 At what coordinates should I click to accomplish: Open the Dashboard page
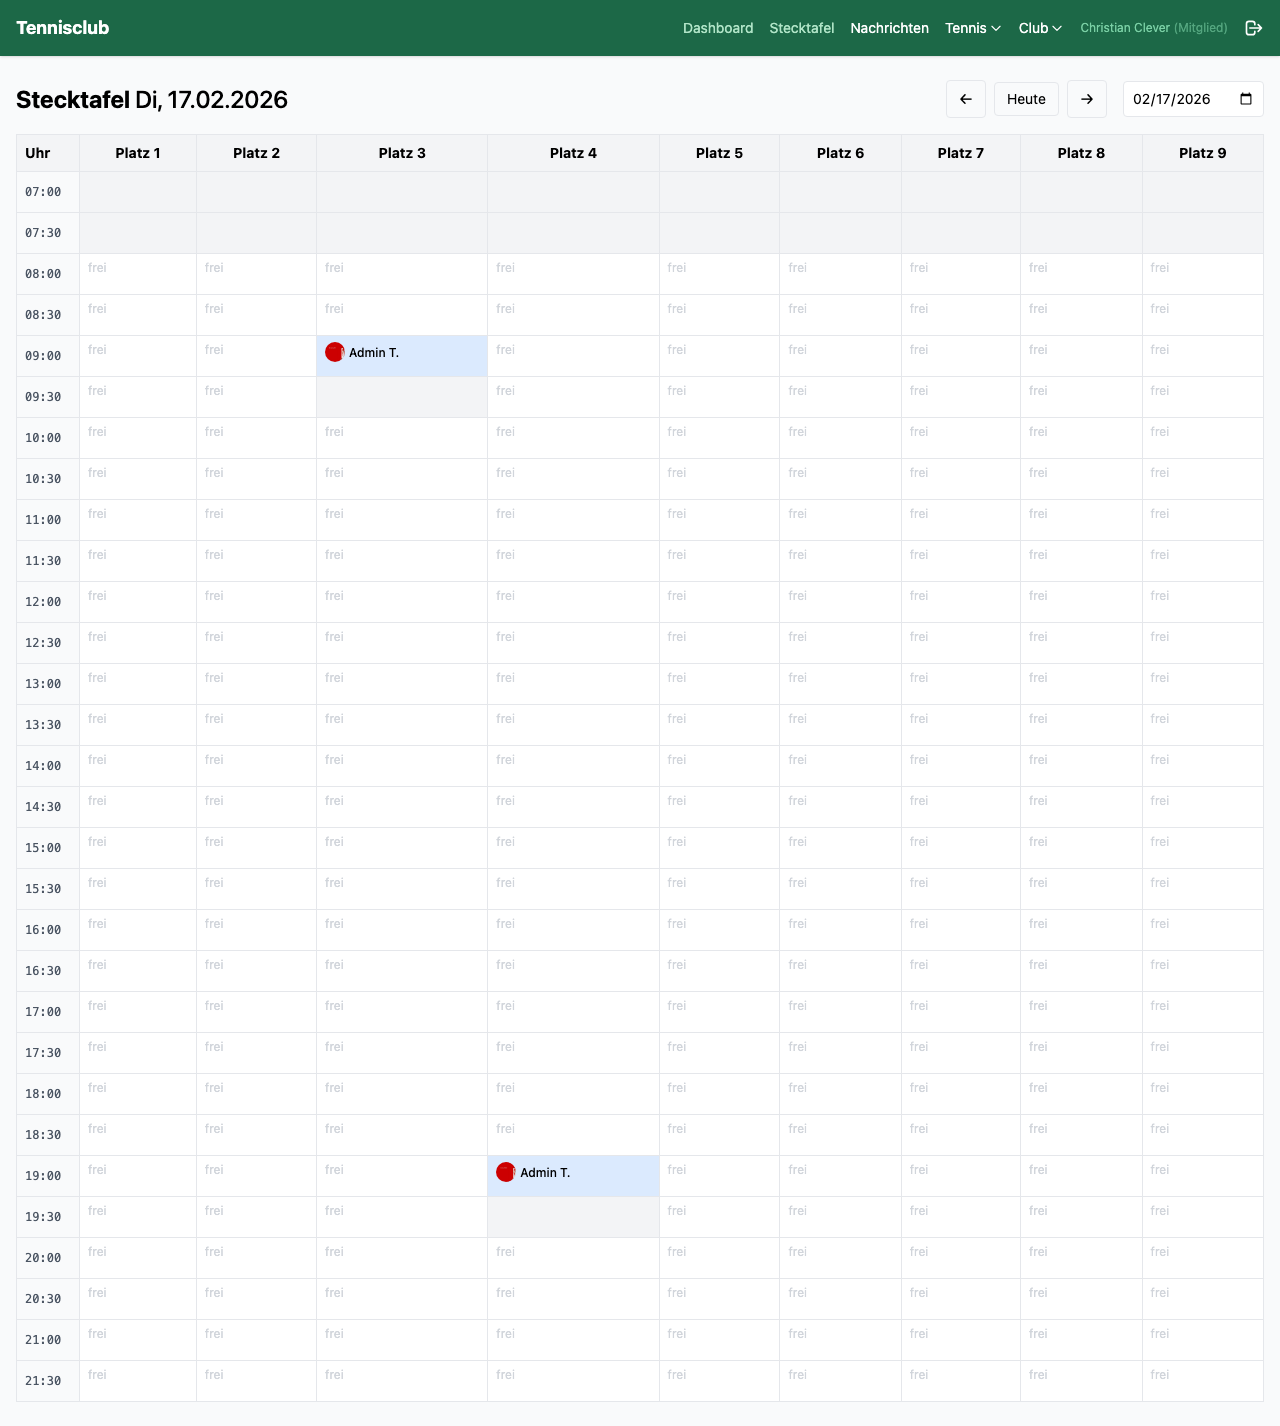(718, 28)
